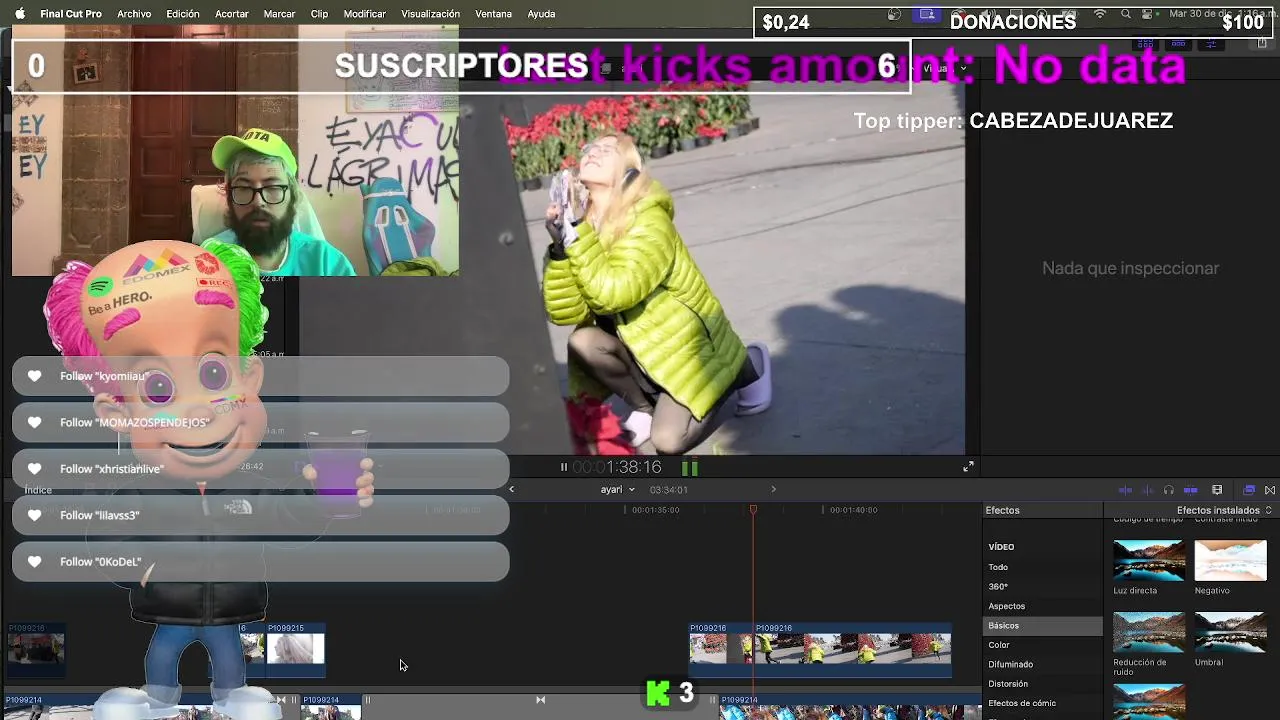Toggle the Effects browser
Image resolution: width=1280 pixels, height=720 pixels.
(1249, 490)
